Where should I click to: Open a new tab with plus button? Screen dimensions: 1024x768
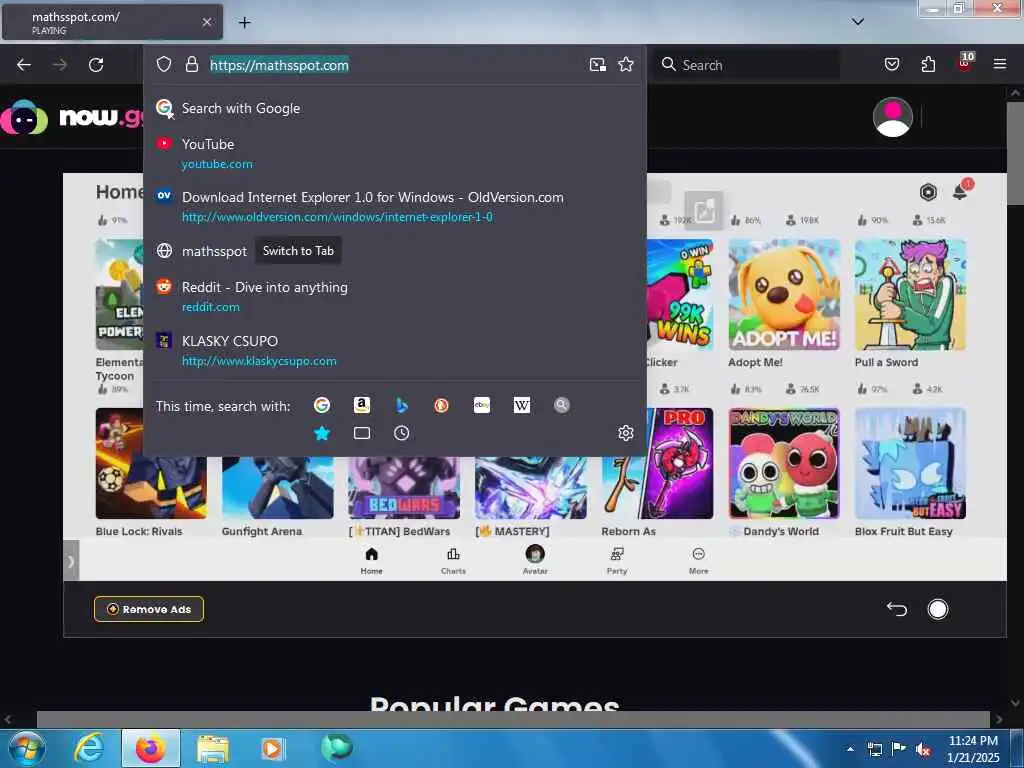[244, 22]
